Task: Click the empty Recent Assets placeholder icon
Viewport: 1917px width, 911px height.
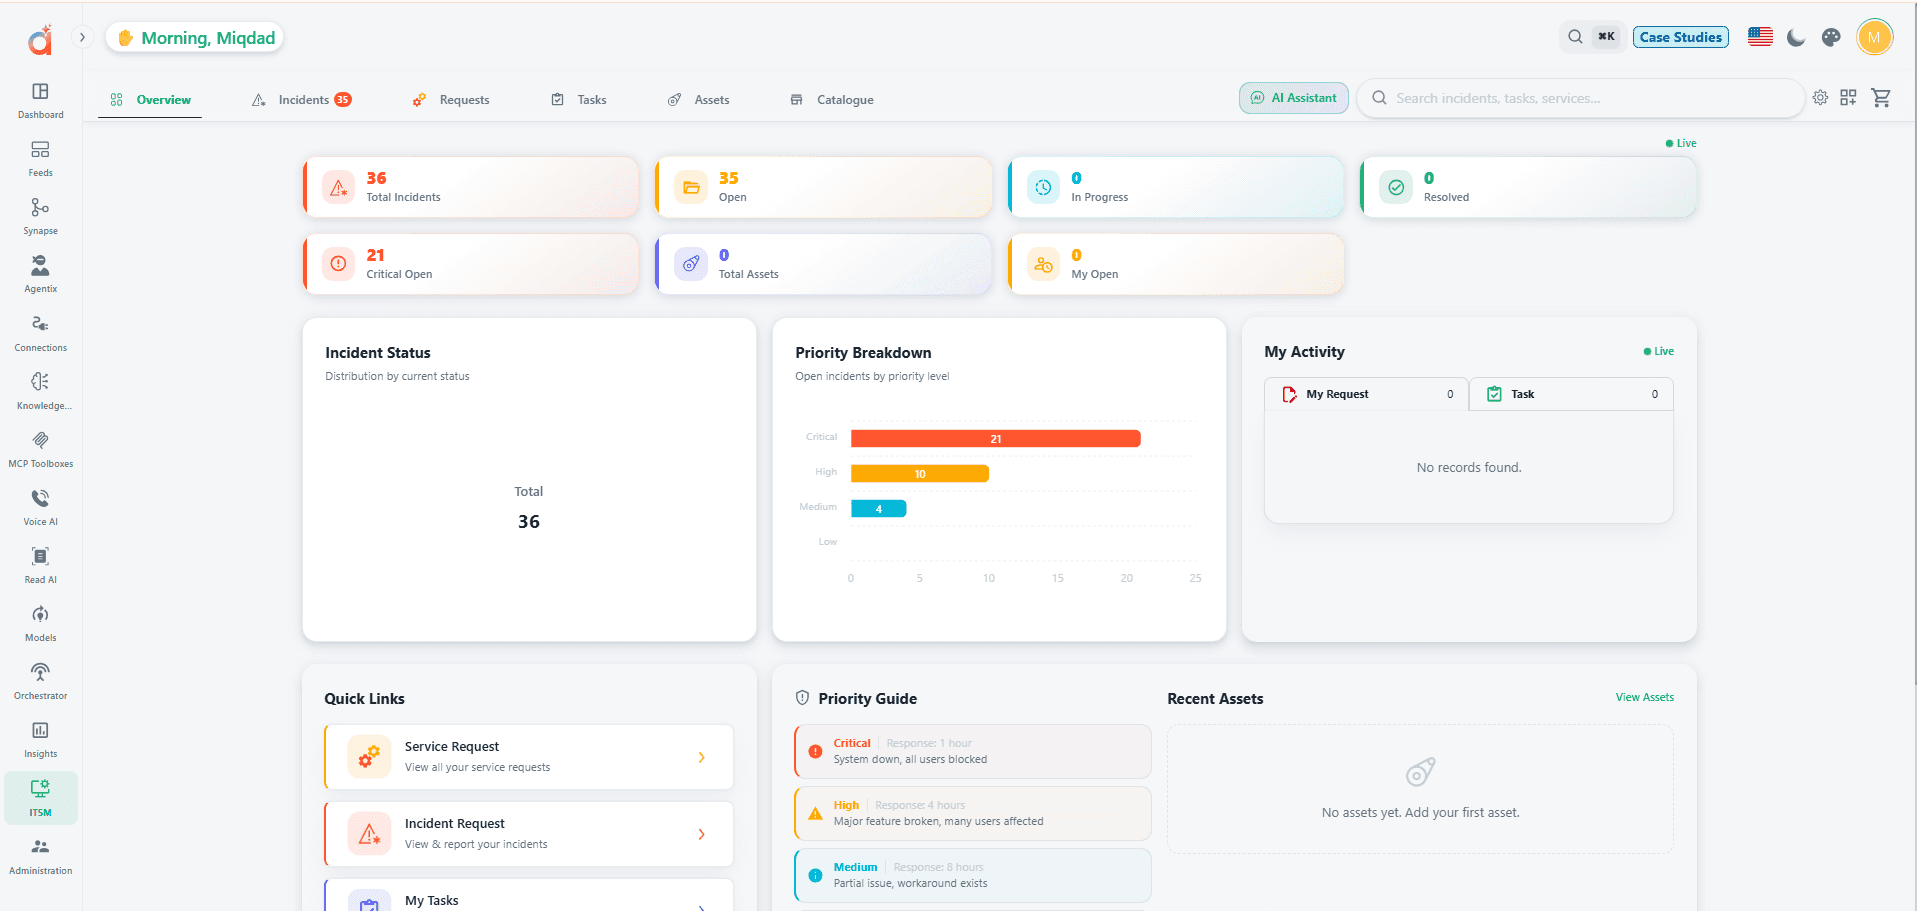Action: pos(1420,772)
